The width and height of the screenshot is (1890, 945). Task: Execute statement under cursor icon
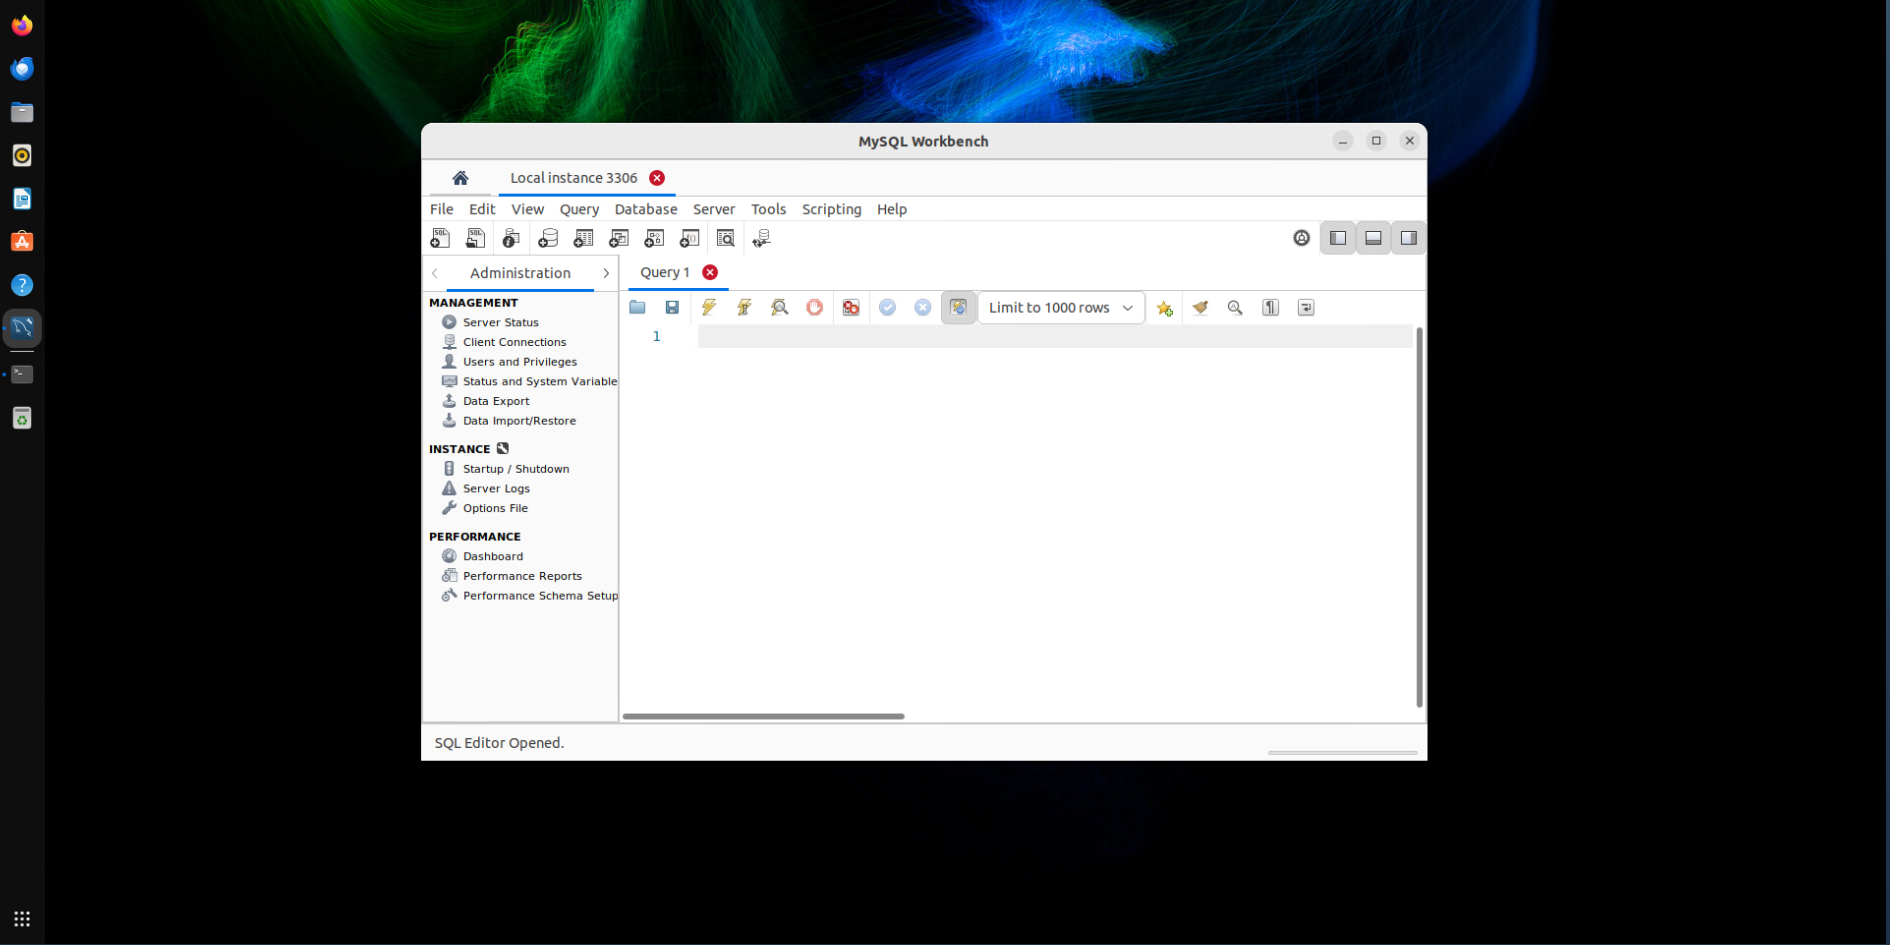(744, 307)
